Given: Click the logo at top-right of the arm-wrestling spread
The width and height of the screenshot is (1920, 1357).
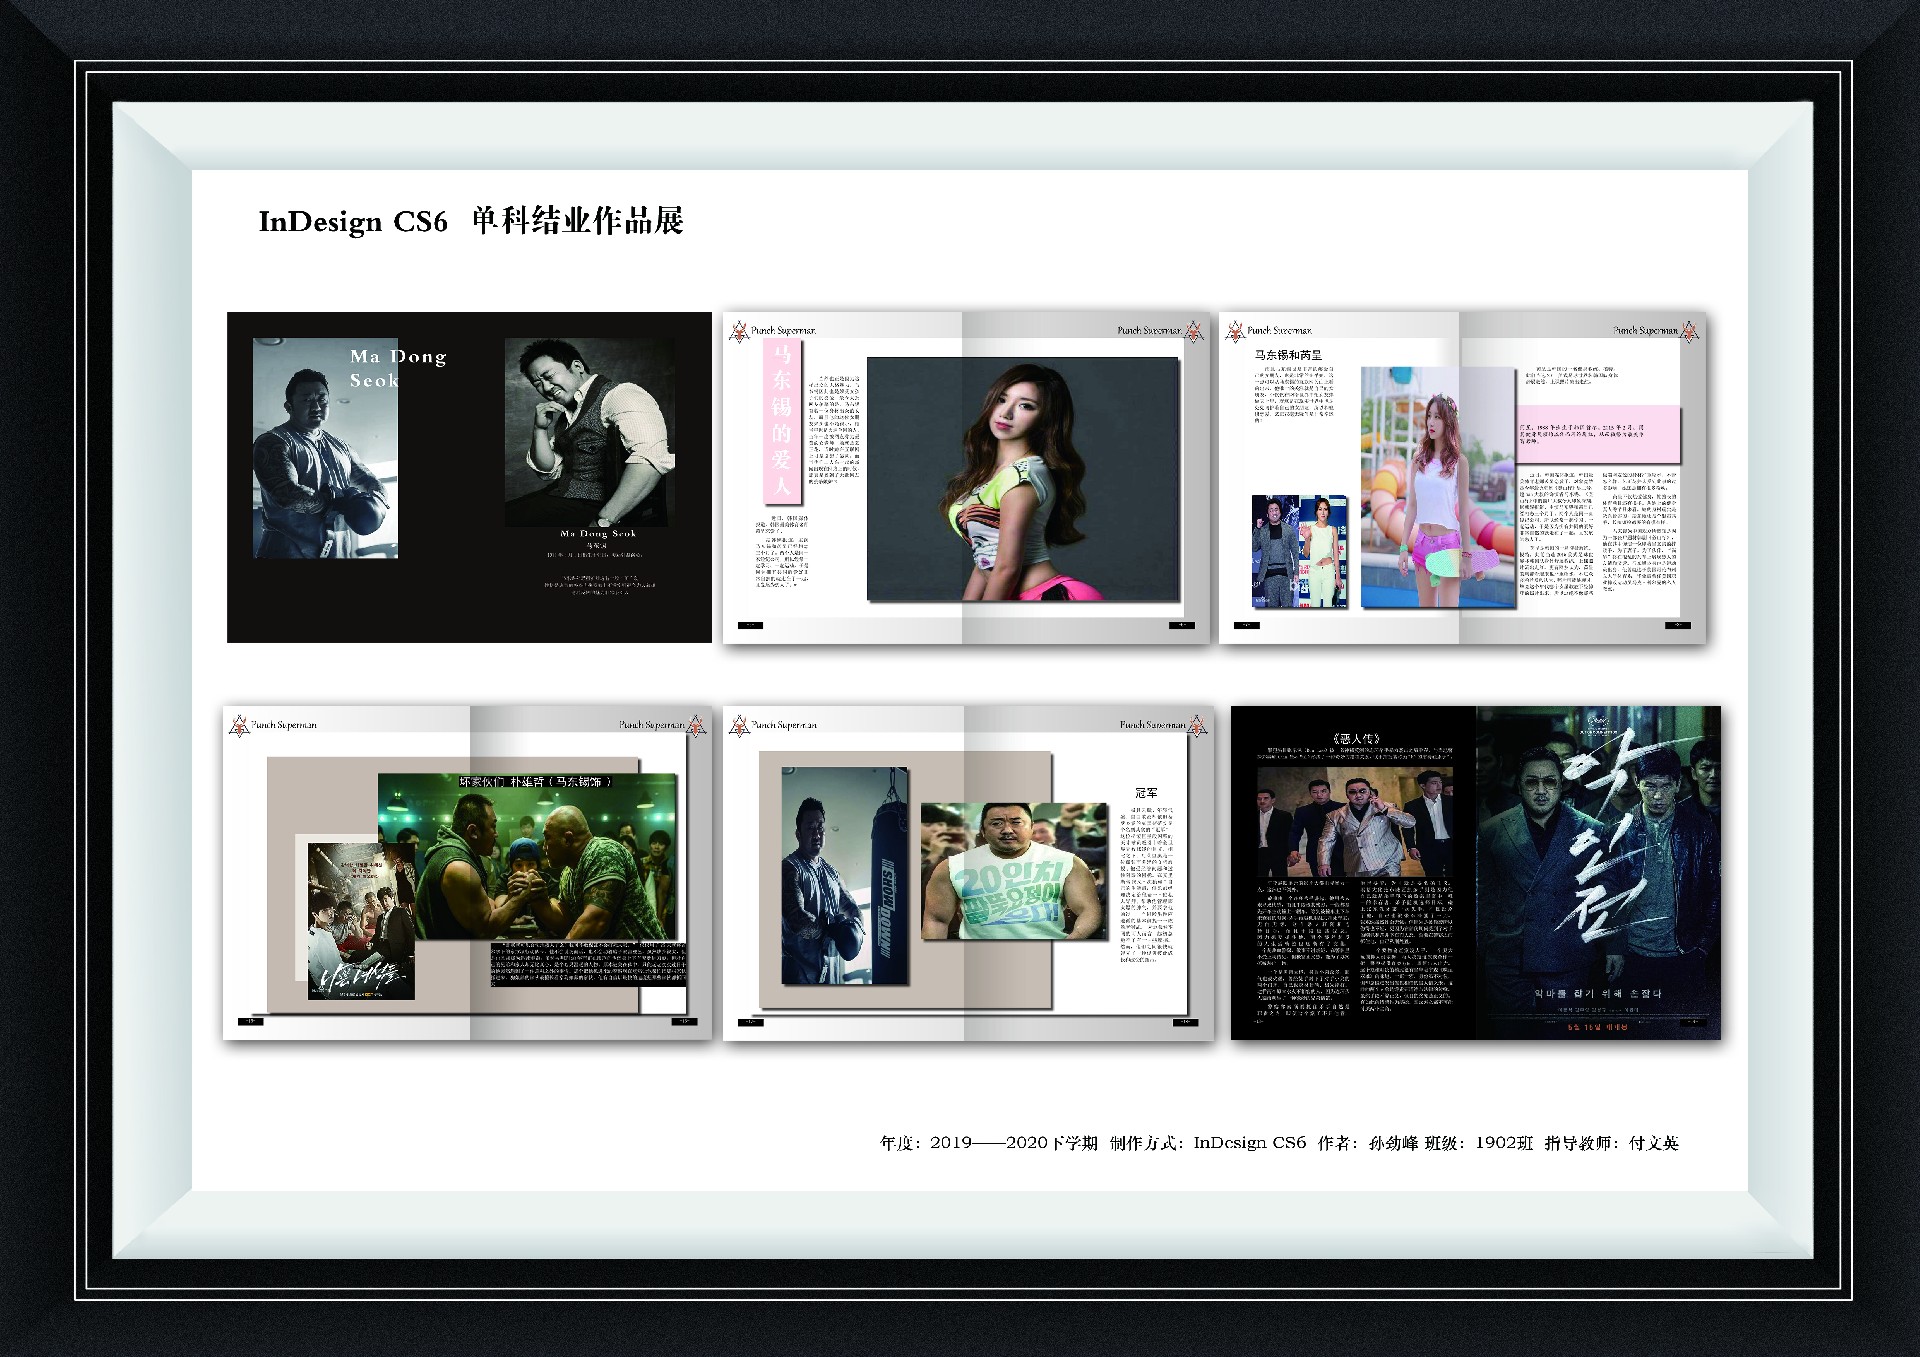Looking at the screenshot, I should click(697, 726).
